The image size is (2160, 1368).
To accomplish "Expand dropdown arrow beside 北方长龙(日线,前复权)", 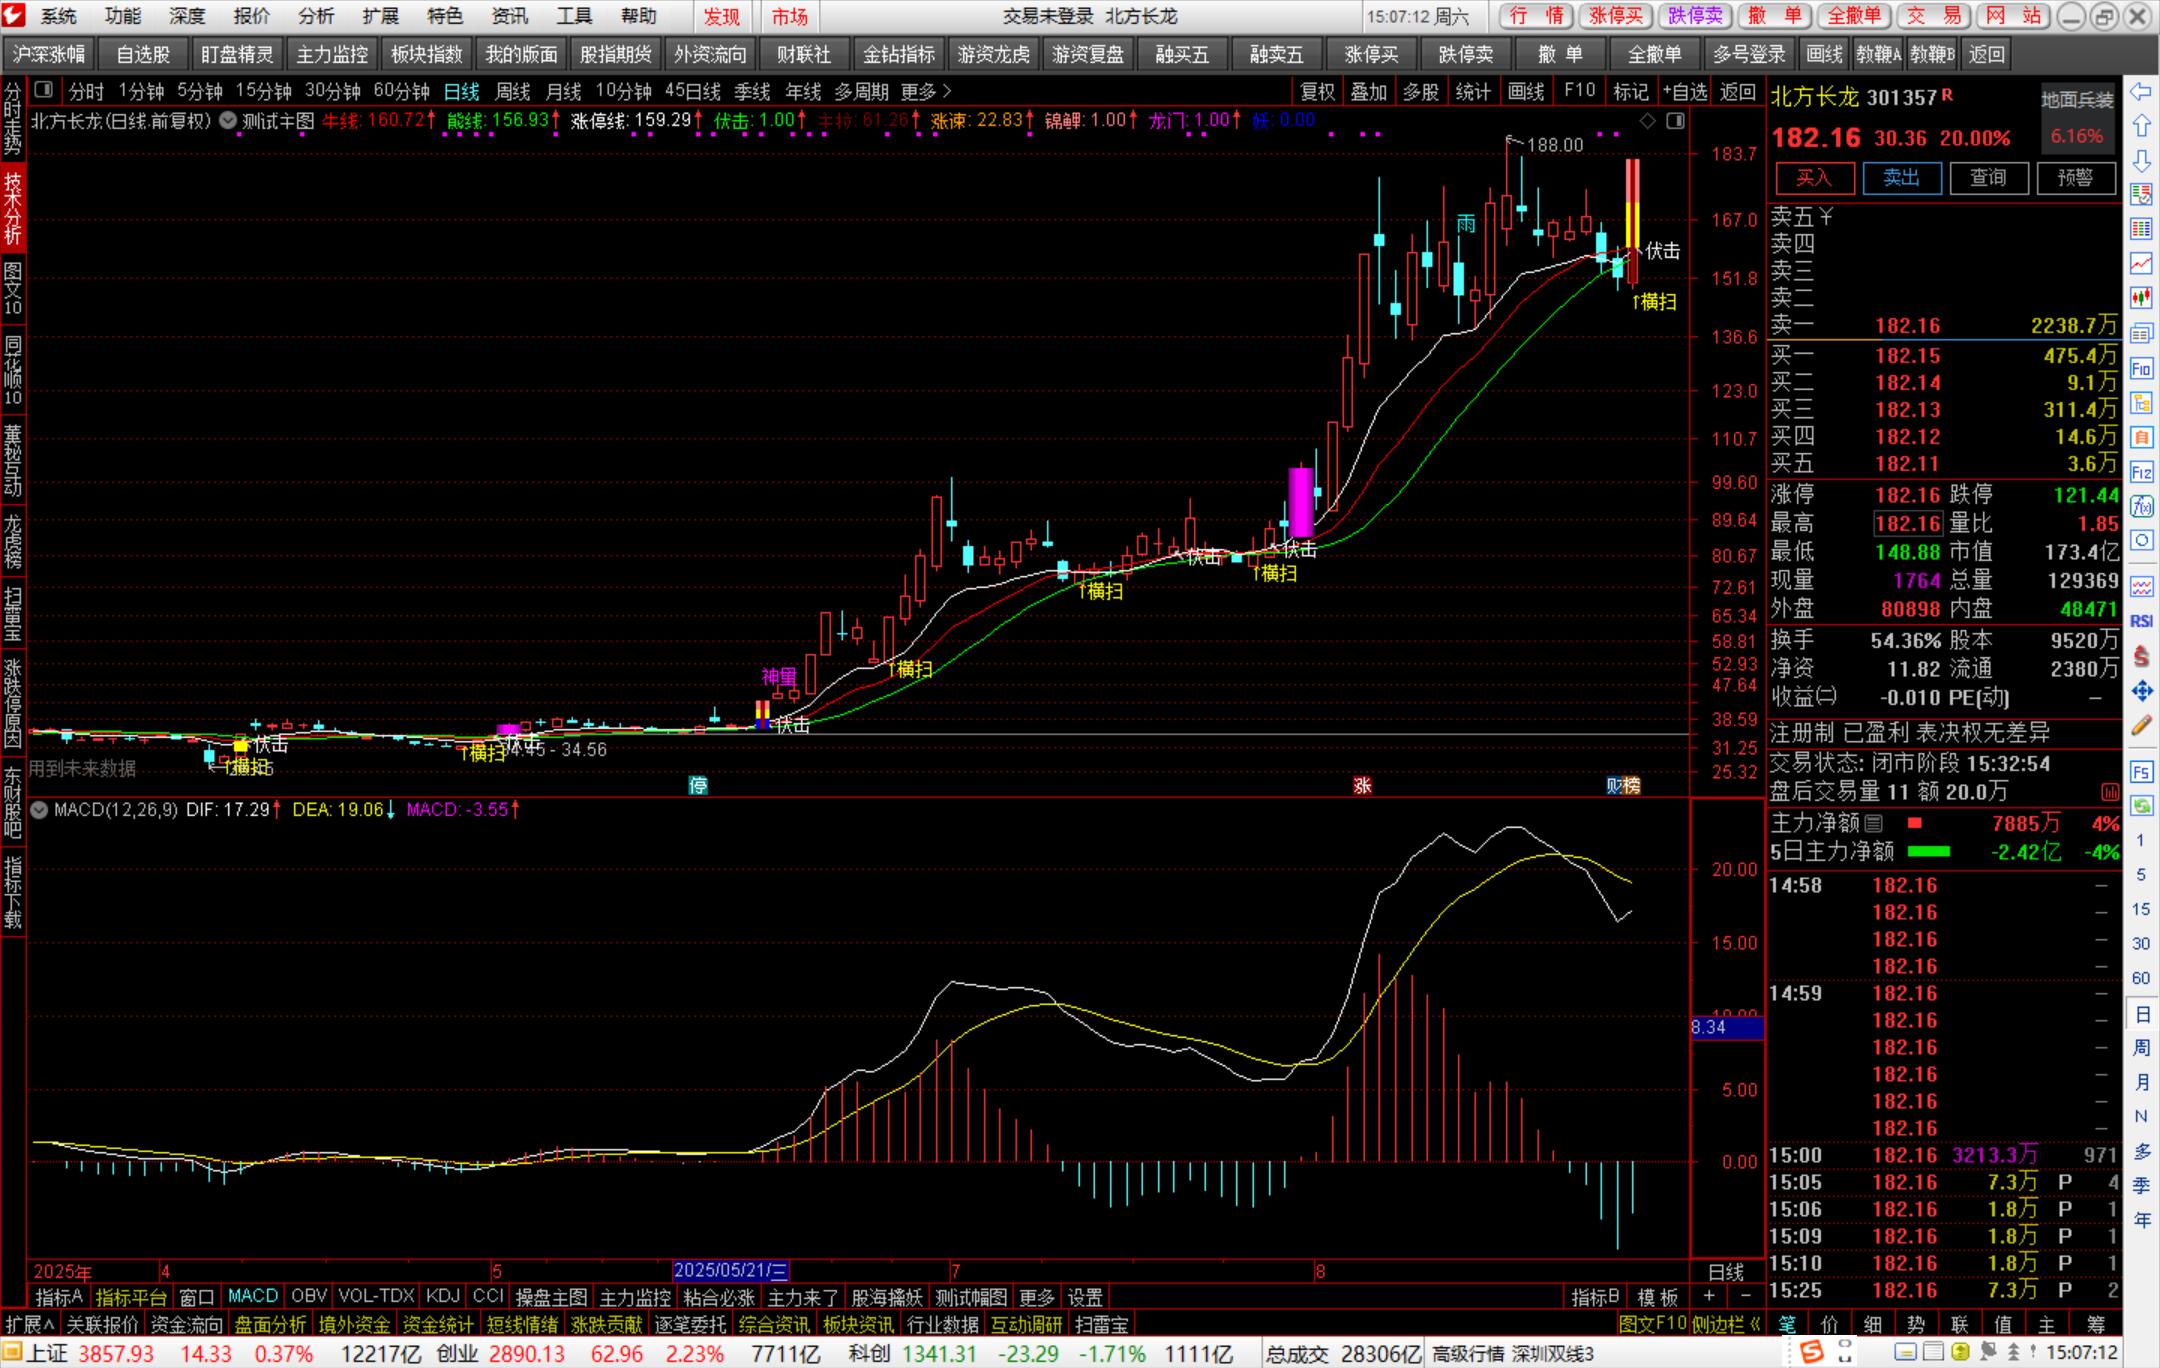I will click(228, 121).
